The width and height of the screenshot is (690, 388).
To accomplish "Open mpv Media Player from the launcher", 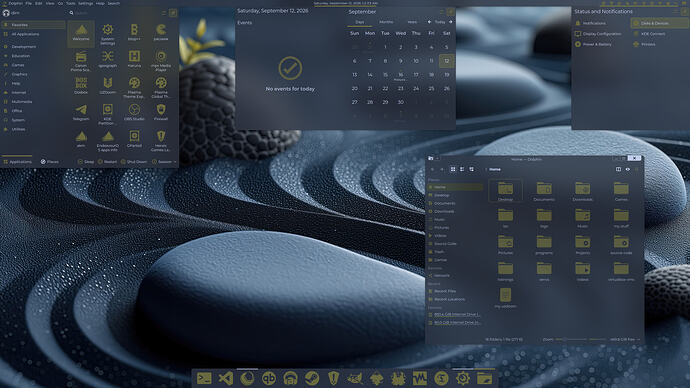I will (161, 60).
